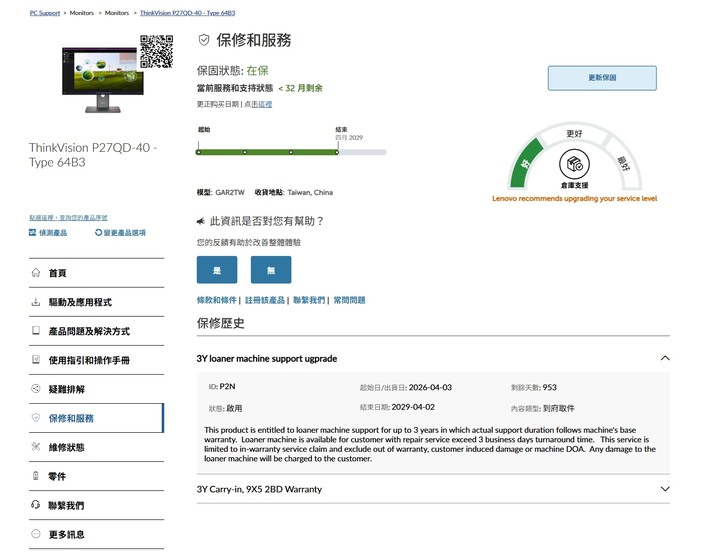Click the Lenovo recommends upgrading your service level text
This screenshot has height=557, width=720.
click(574, 198)
